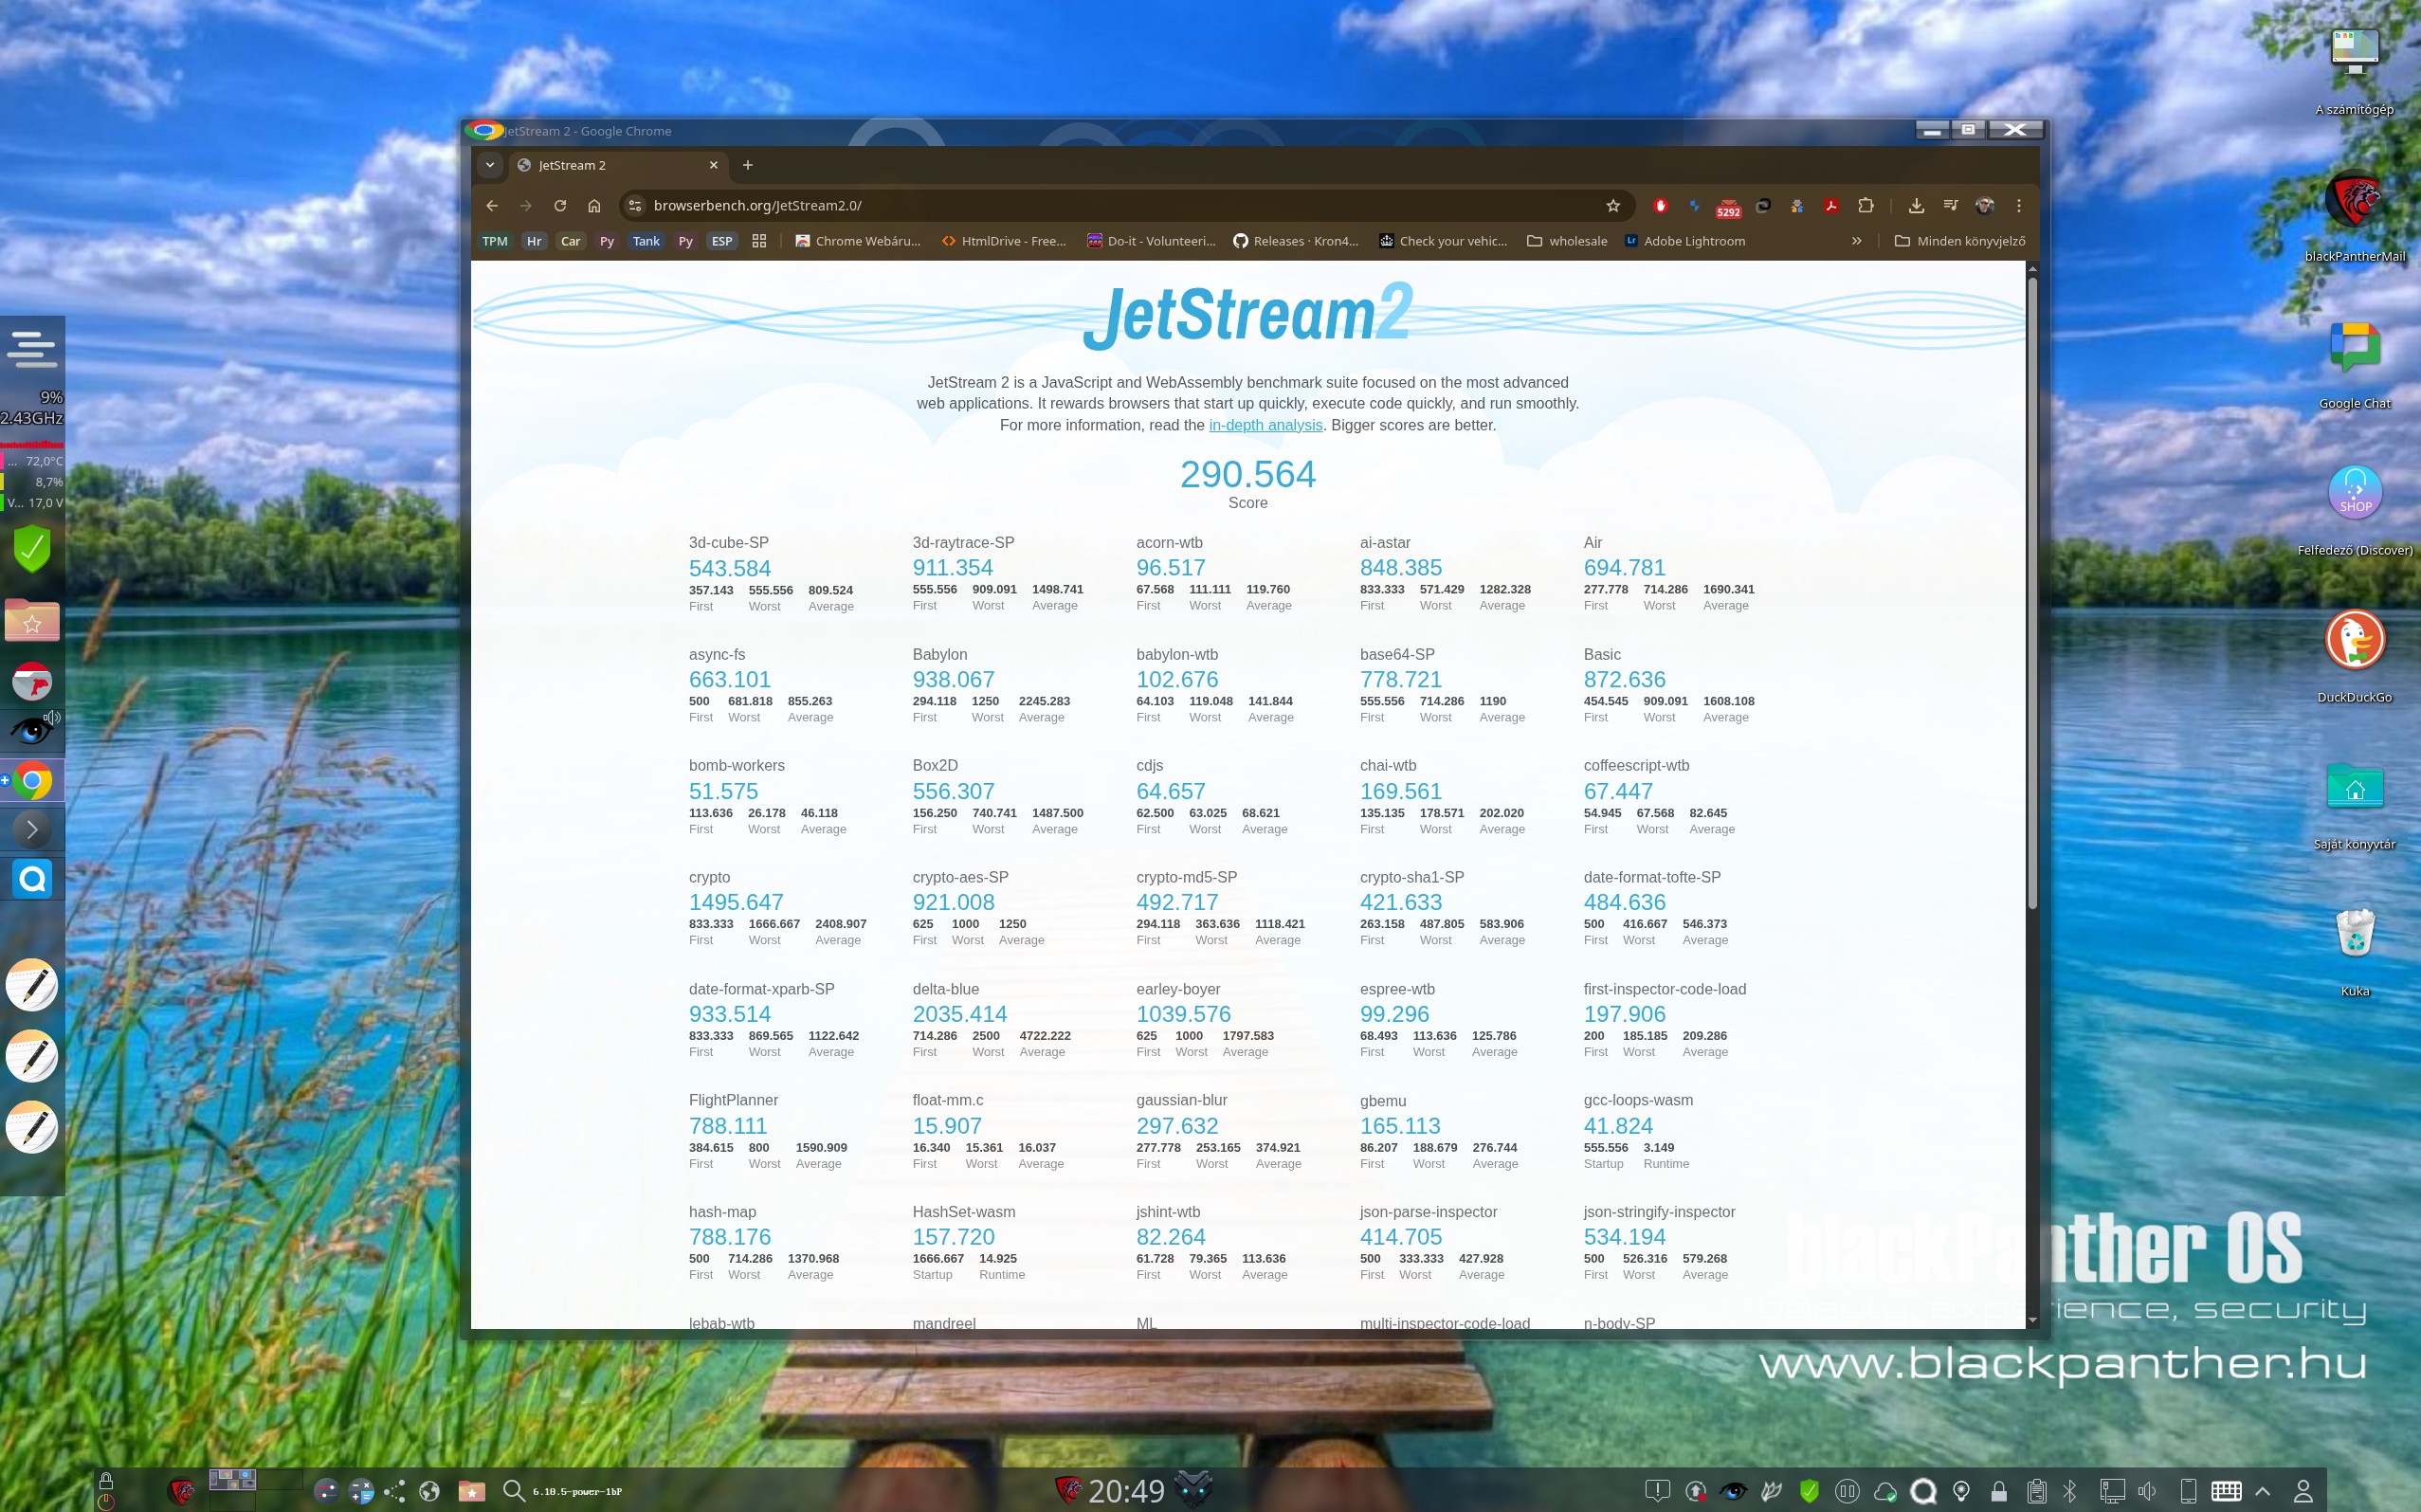Image resolution: width=2421 pixels, height=1512 pixels.
Task: Open the Chrome downloads icon
Action: click(1915, 205)
